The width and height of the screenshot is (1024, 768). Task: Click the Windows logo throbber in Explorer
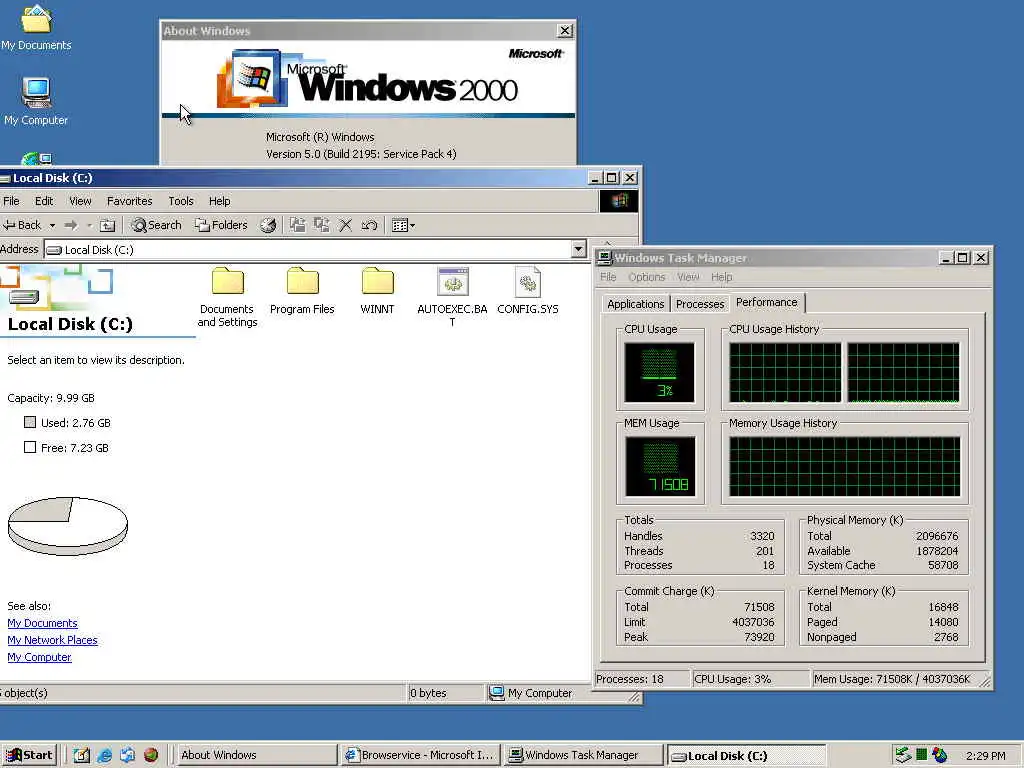(619, 200)
